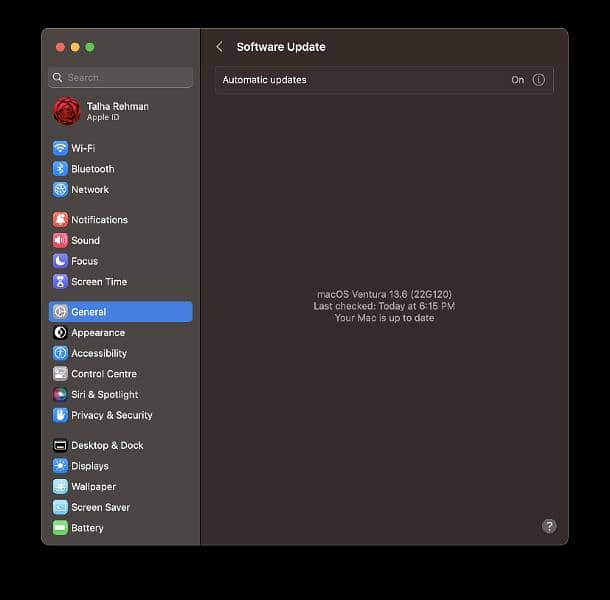Screen dimensions: 610x600
Task: Switch to Appearance settings pane
Action: pos(98,333)
